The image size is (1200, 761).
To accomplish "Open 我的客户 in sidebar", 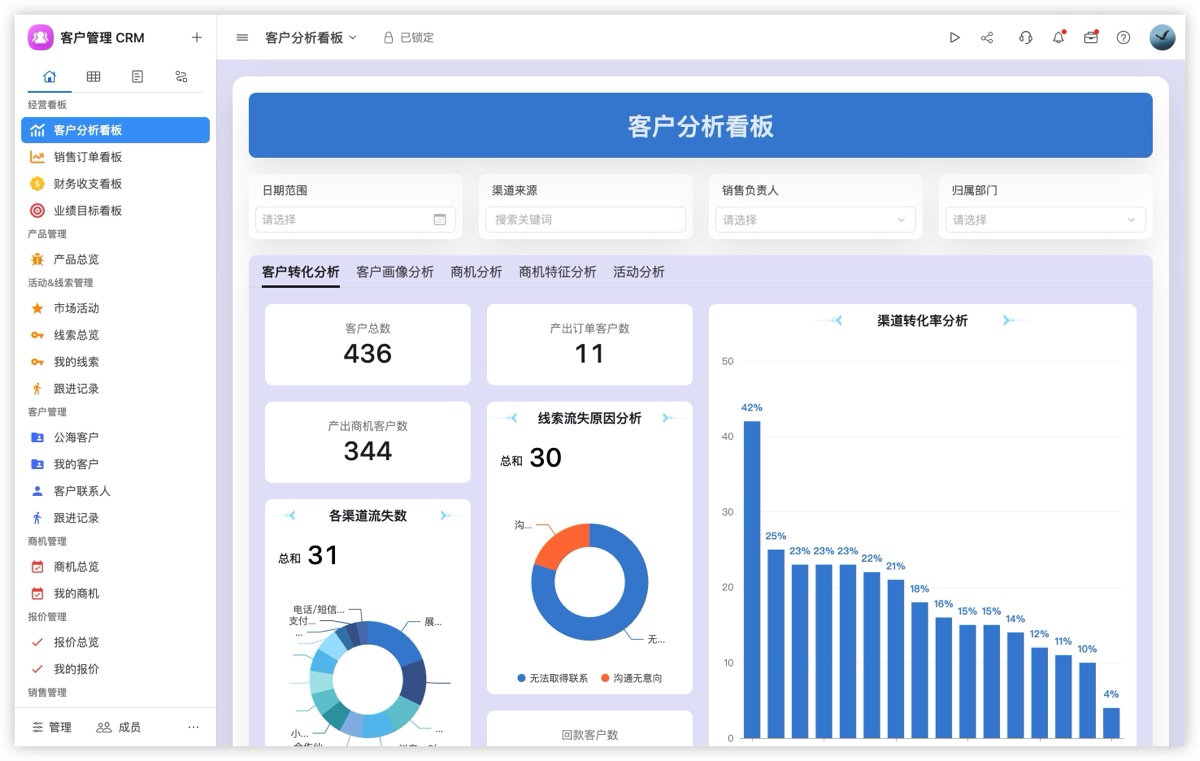I will tap(115, 464).
